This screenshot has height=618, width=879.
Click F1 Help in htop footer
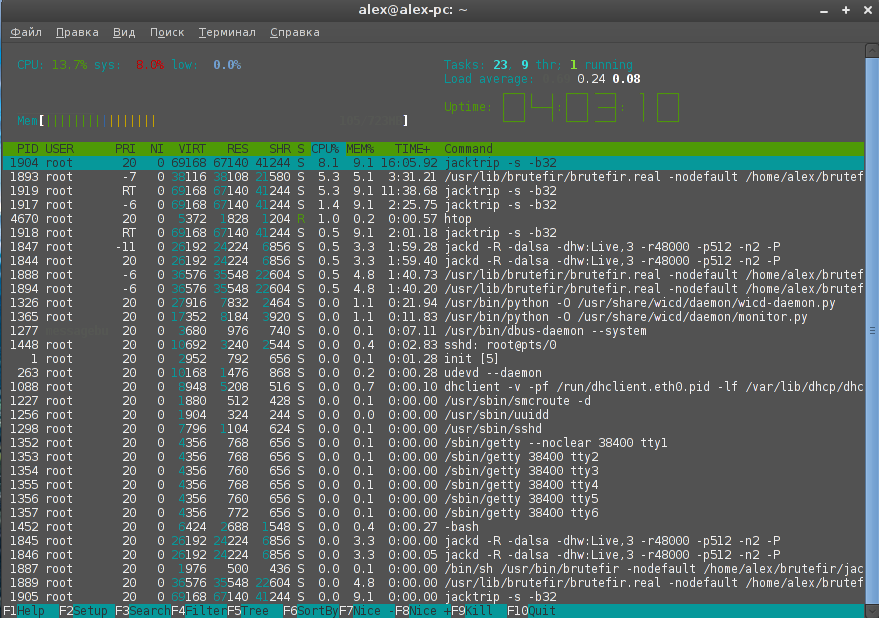click(x=29, y=610)
